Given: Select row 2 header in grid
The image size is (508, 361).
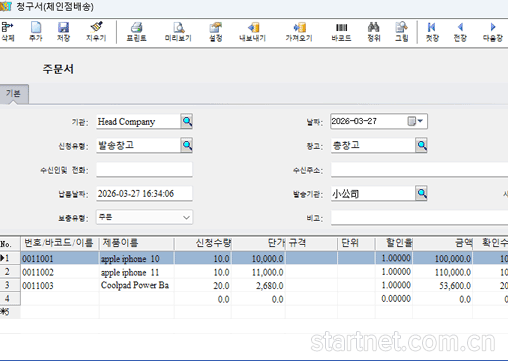Looking at the screenshot, I should click(x=10, y=272).
